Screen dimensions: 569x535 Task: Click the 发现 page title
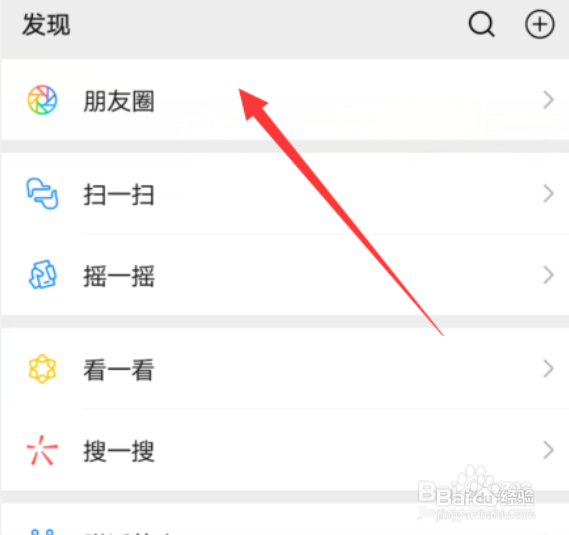click(46, 25)
